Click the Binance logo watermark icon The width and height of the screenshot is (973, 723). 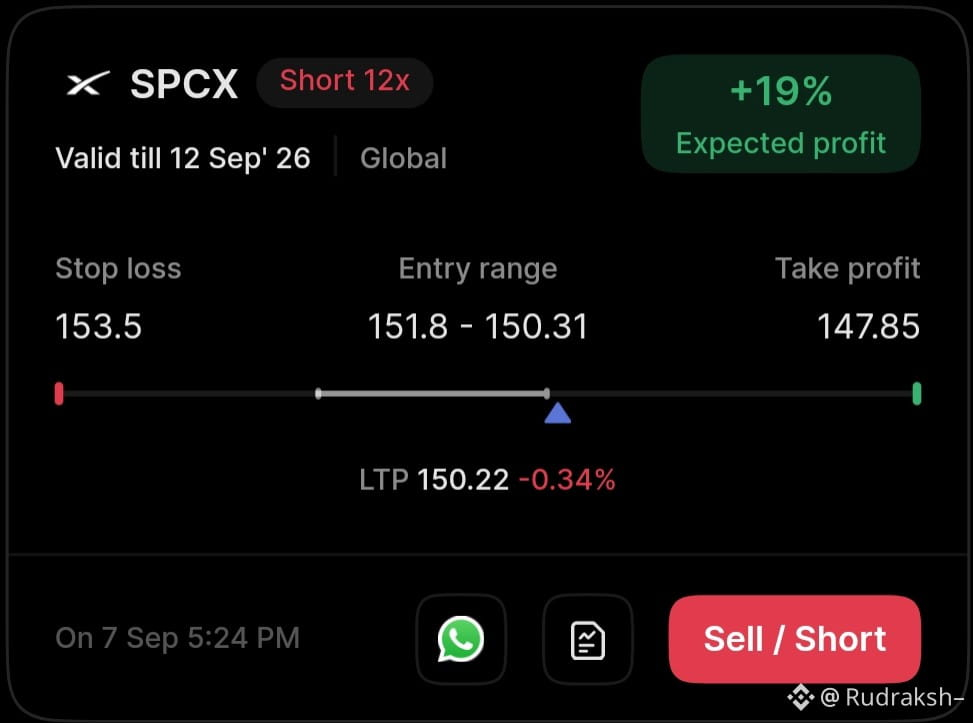coord(800,697)
